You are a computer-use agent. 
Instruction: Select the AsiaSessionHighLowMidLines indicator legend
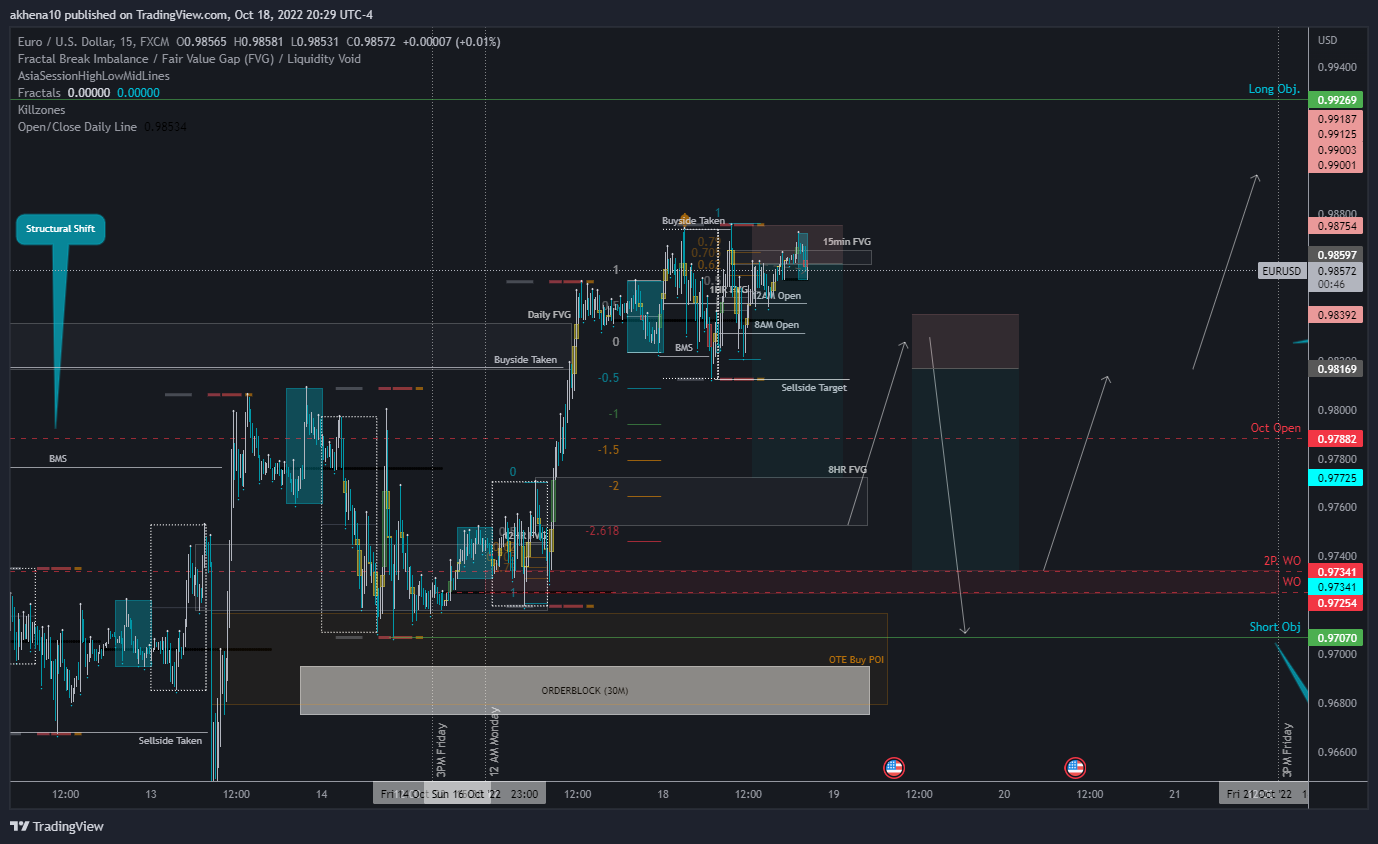tap(94, 76)
